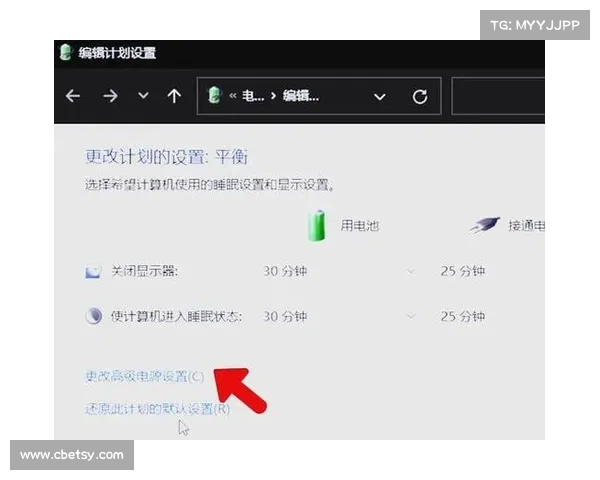Click the title bar battery icon

(x=66, y=52)
